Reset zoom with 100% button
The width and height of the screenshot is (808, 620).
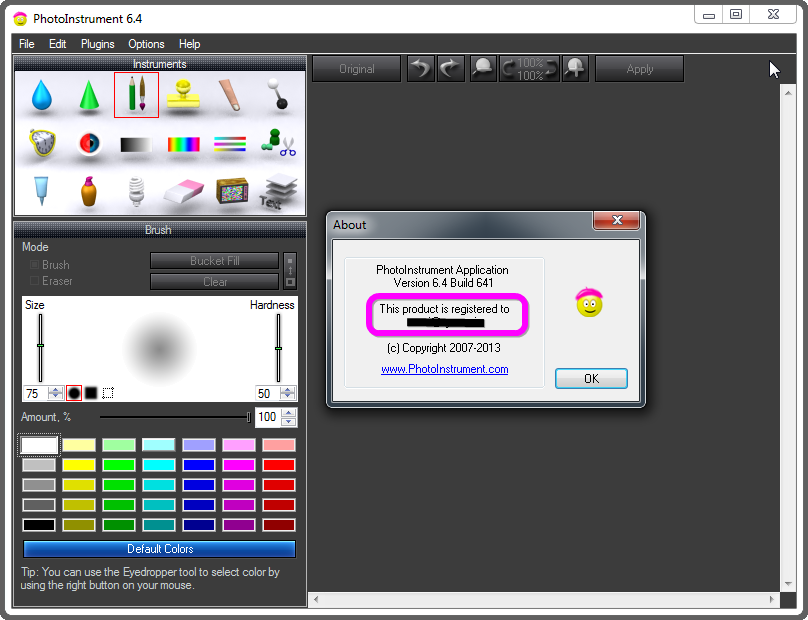click(529, 69)
